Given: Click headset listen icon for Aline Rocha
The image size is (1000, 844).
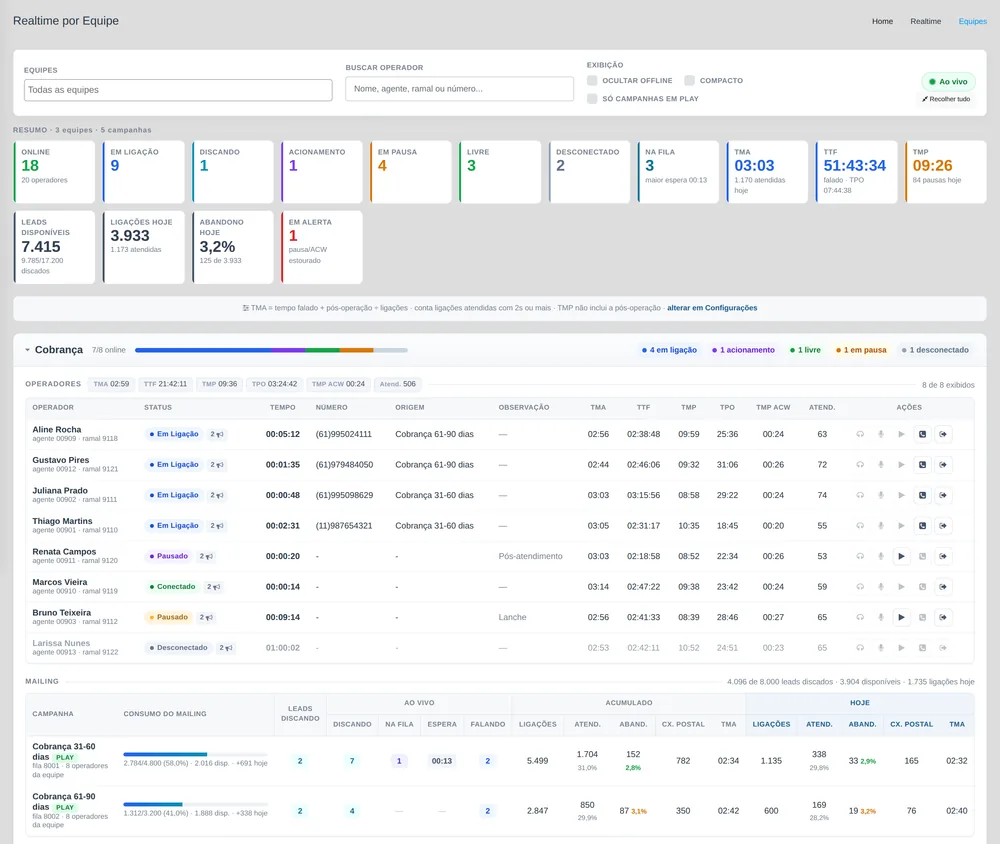Looking at the screenshot, I should (860, 434).
